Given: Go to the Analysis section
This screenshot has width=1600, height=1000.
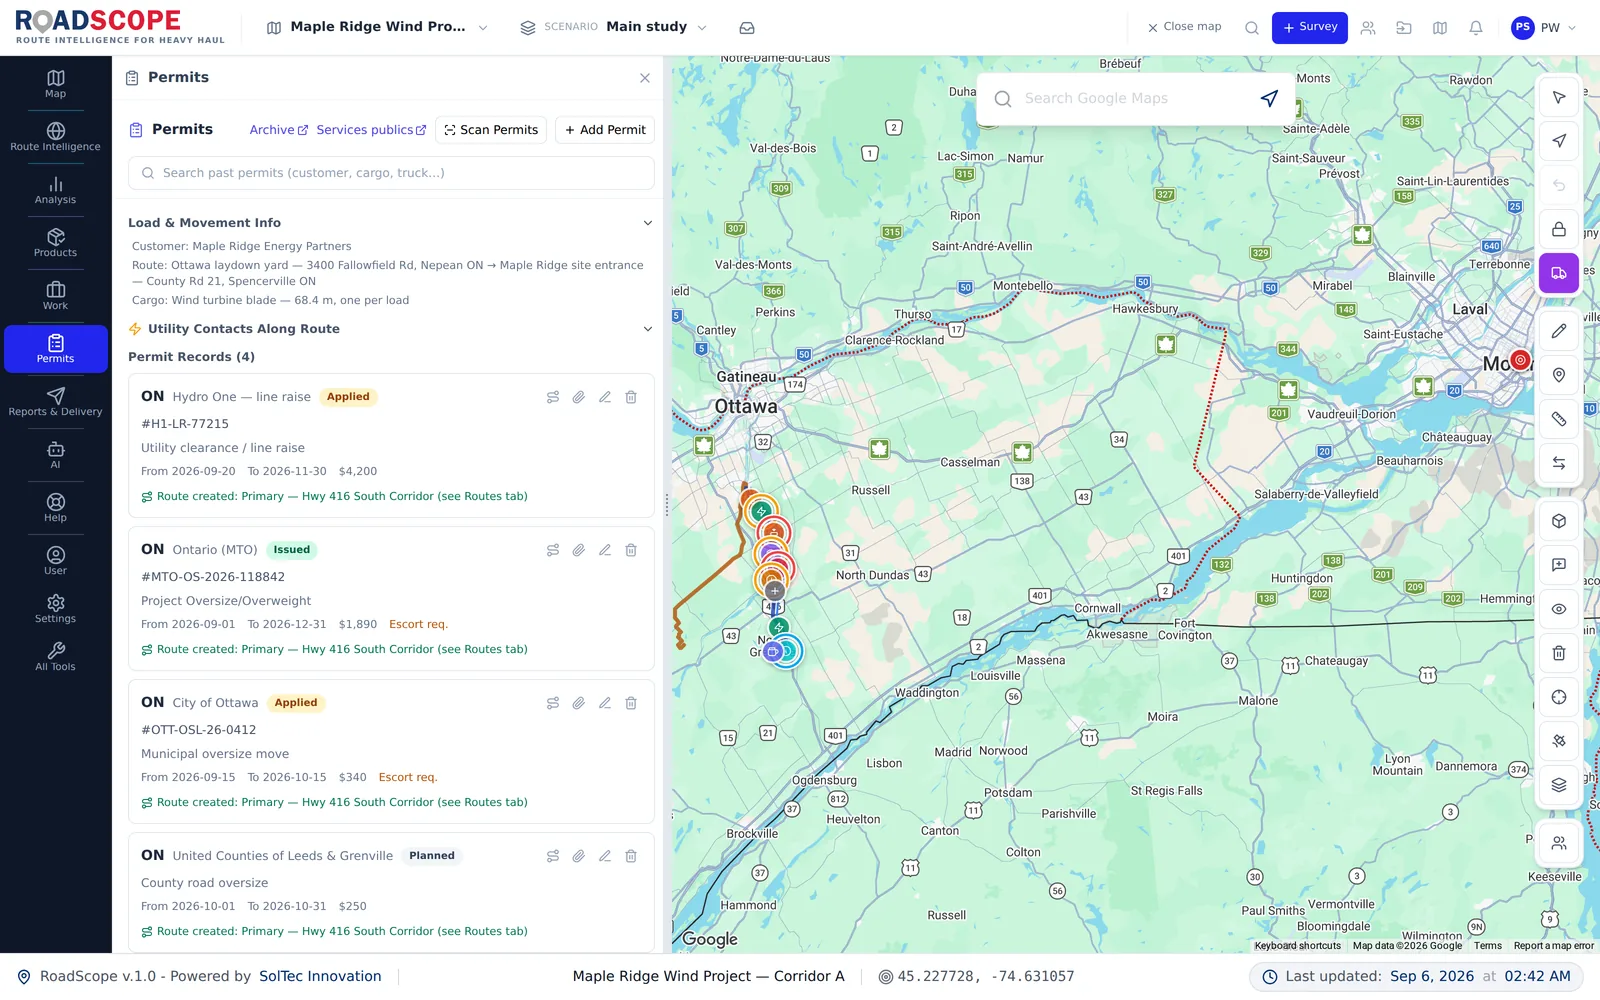Looking at the screenshot, I should (56, 190).
